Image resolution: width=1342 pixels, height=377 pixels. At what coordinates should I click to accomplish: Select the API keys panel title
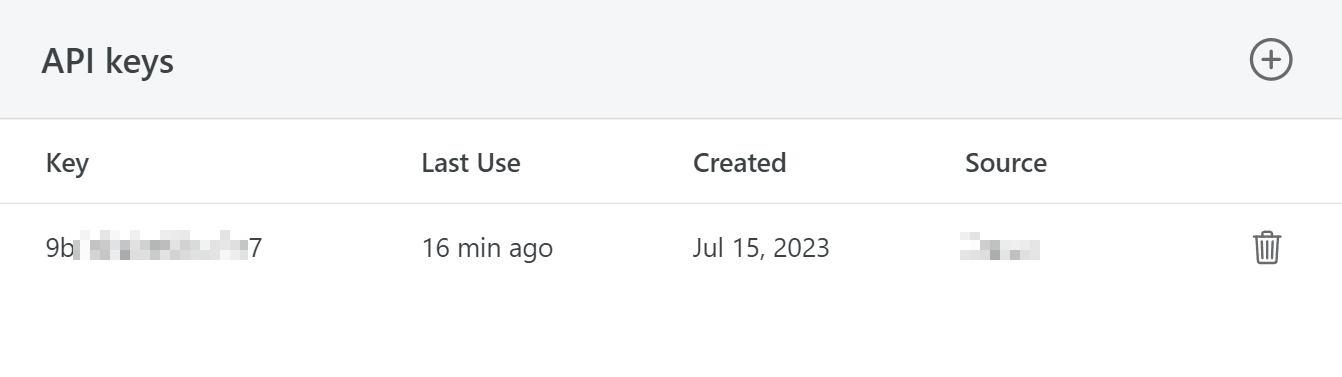pyautogui.click(x=108, y=61)
